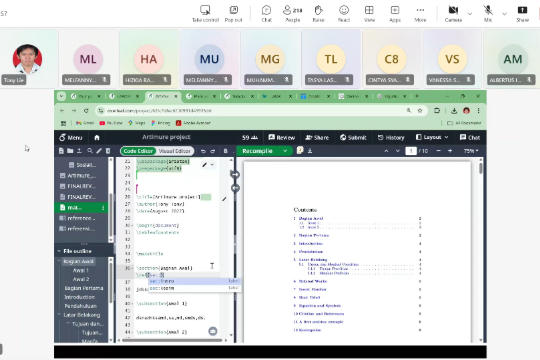The image size is (540, 360).
Task: Raise your hand in the meeting
Action: coord(319,14)
